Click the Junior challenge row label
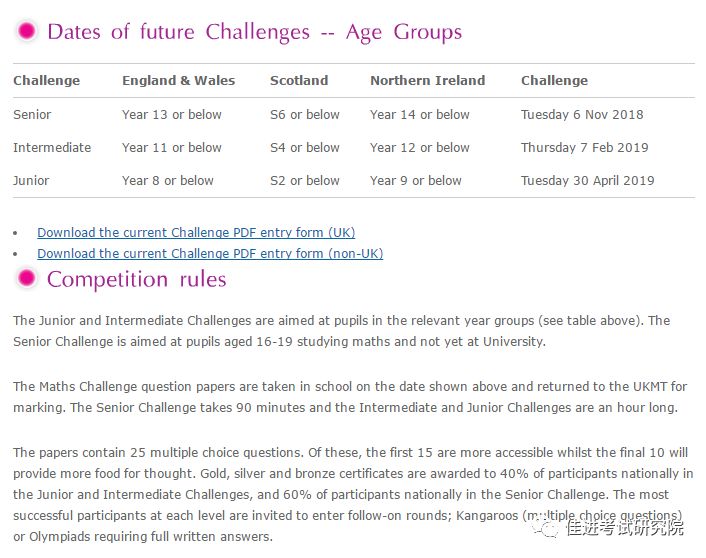 (x=31, y=181)
